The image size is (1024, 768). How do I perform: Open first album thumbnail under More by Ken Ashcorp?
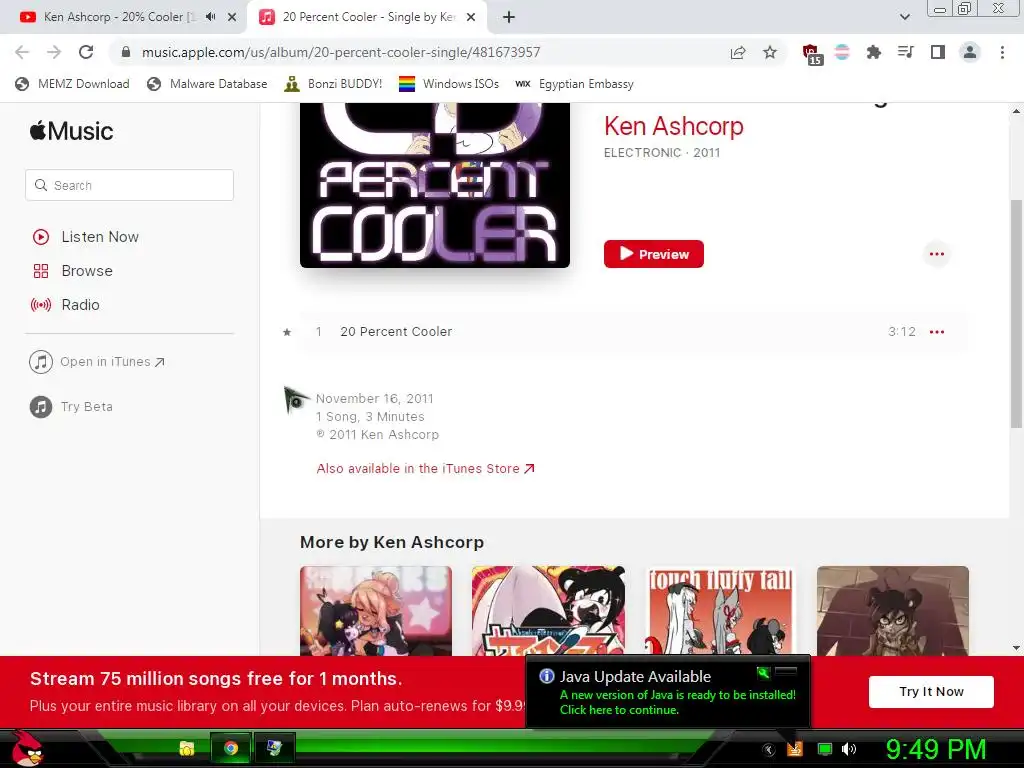pyautogui.click(x=376, y=611)
